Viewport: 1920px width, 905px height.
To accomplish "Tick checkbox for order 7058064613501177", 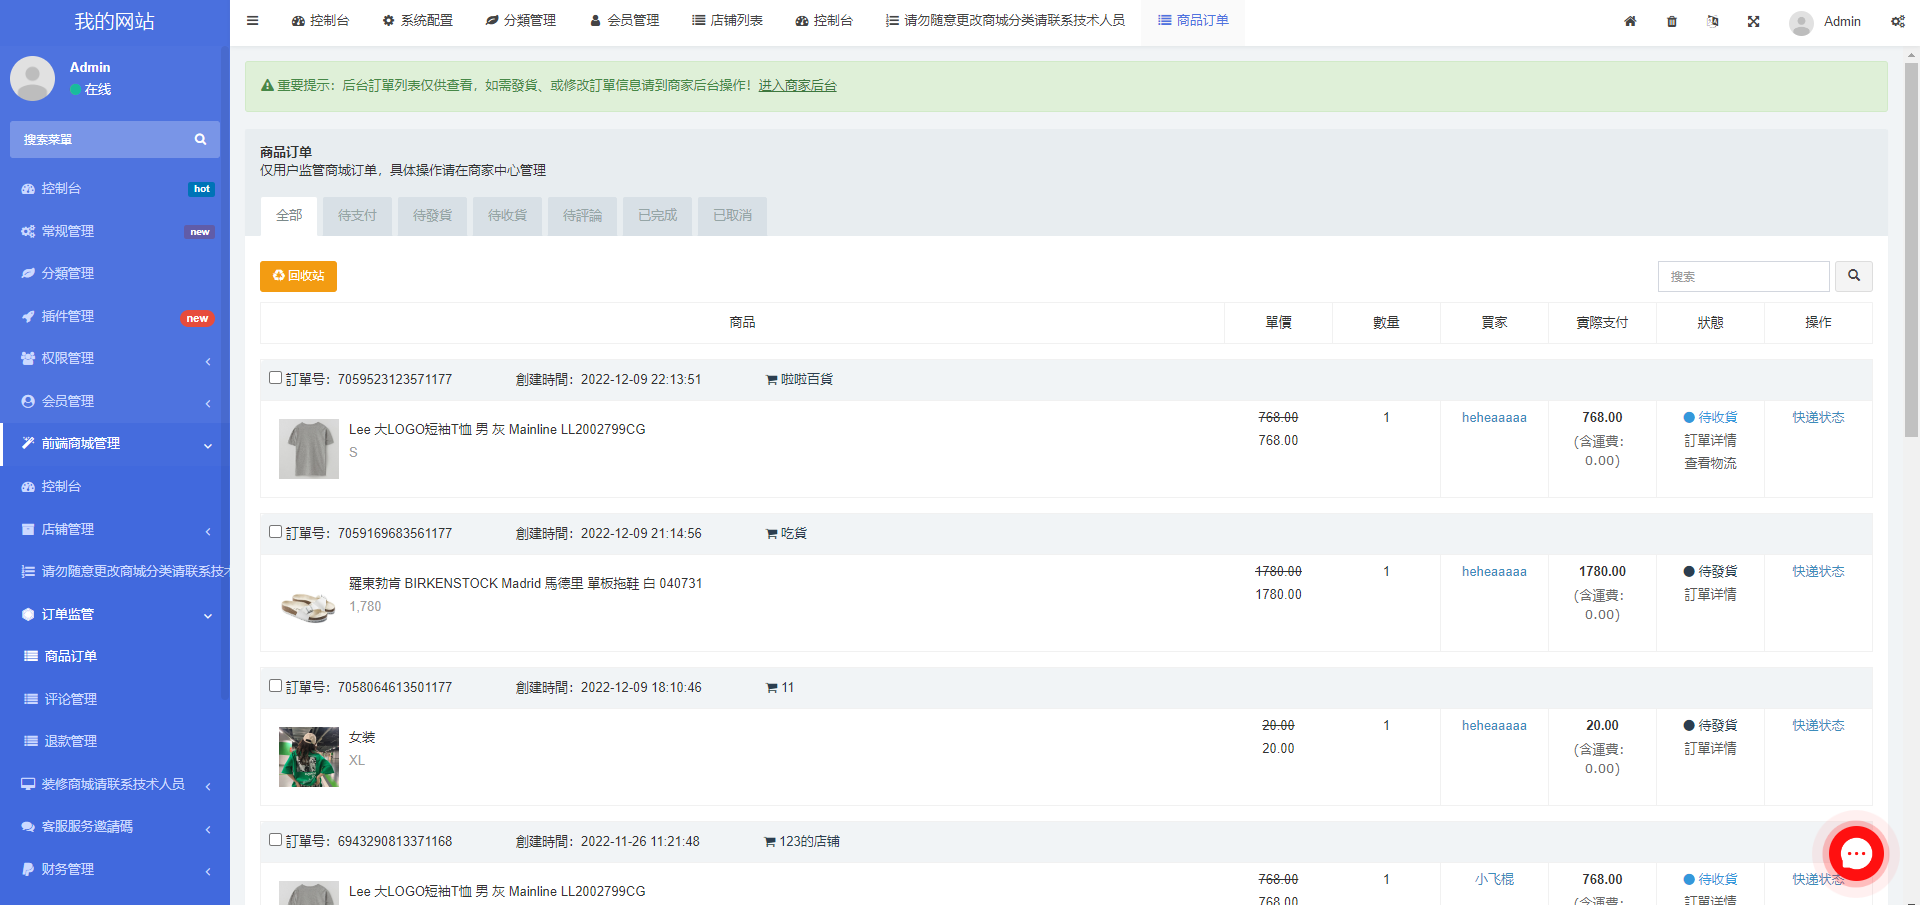I will pos(275,686).
